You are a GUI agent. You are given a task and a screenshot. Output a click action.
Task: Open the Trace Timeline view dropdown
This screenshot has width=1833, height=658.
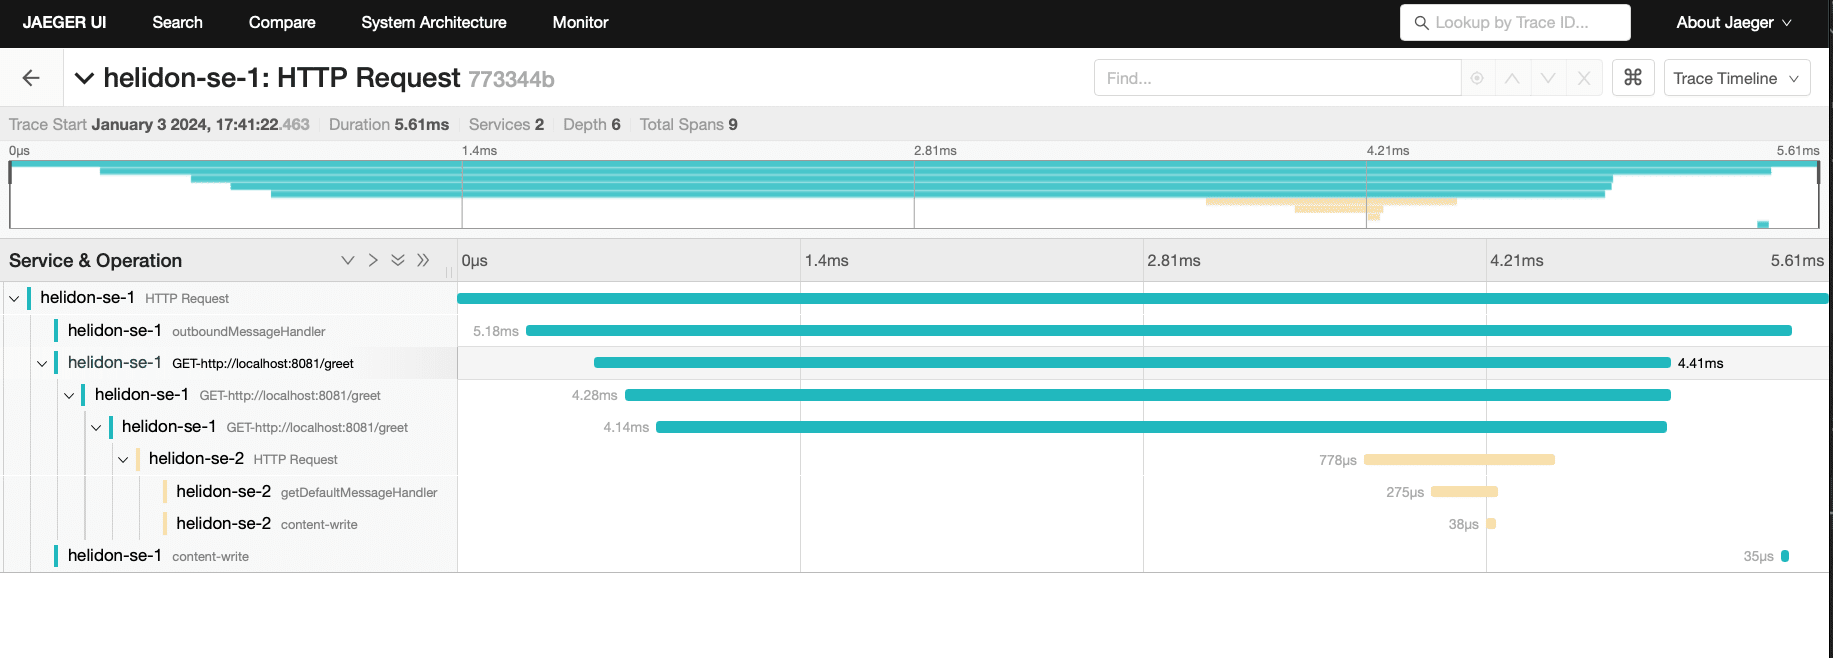coord(1737,78)
